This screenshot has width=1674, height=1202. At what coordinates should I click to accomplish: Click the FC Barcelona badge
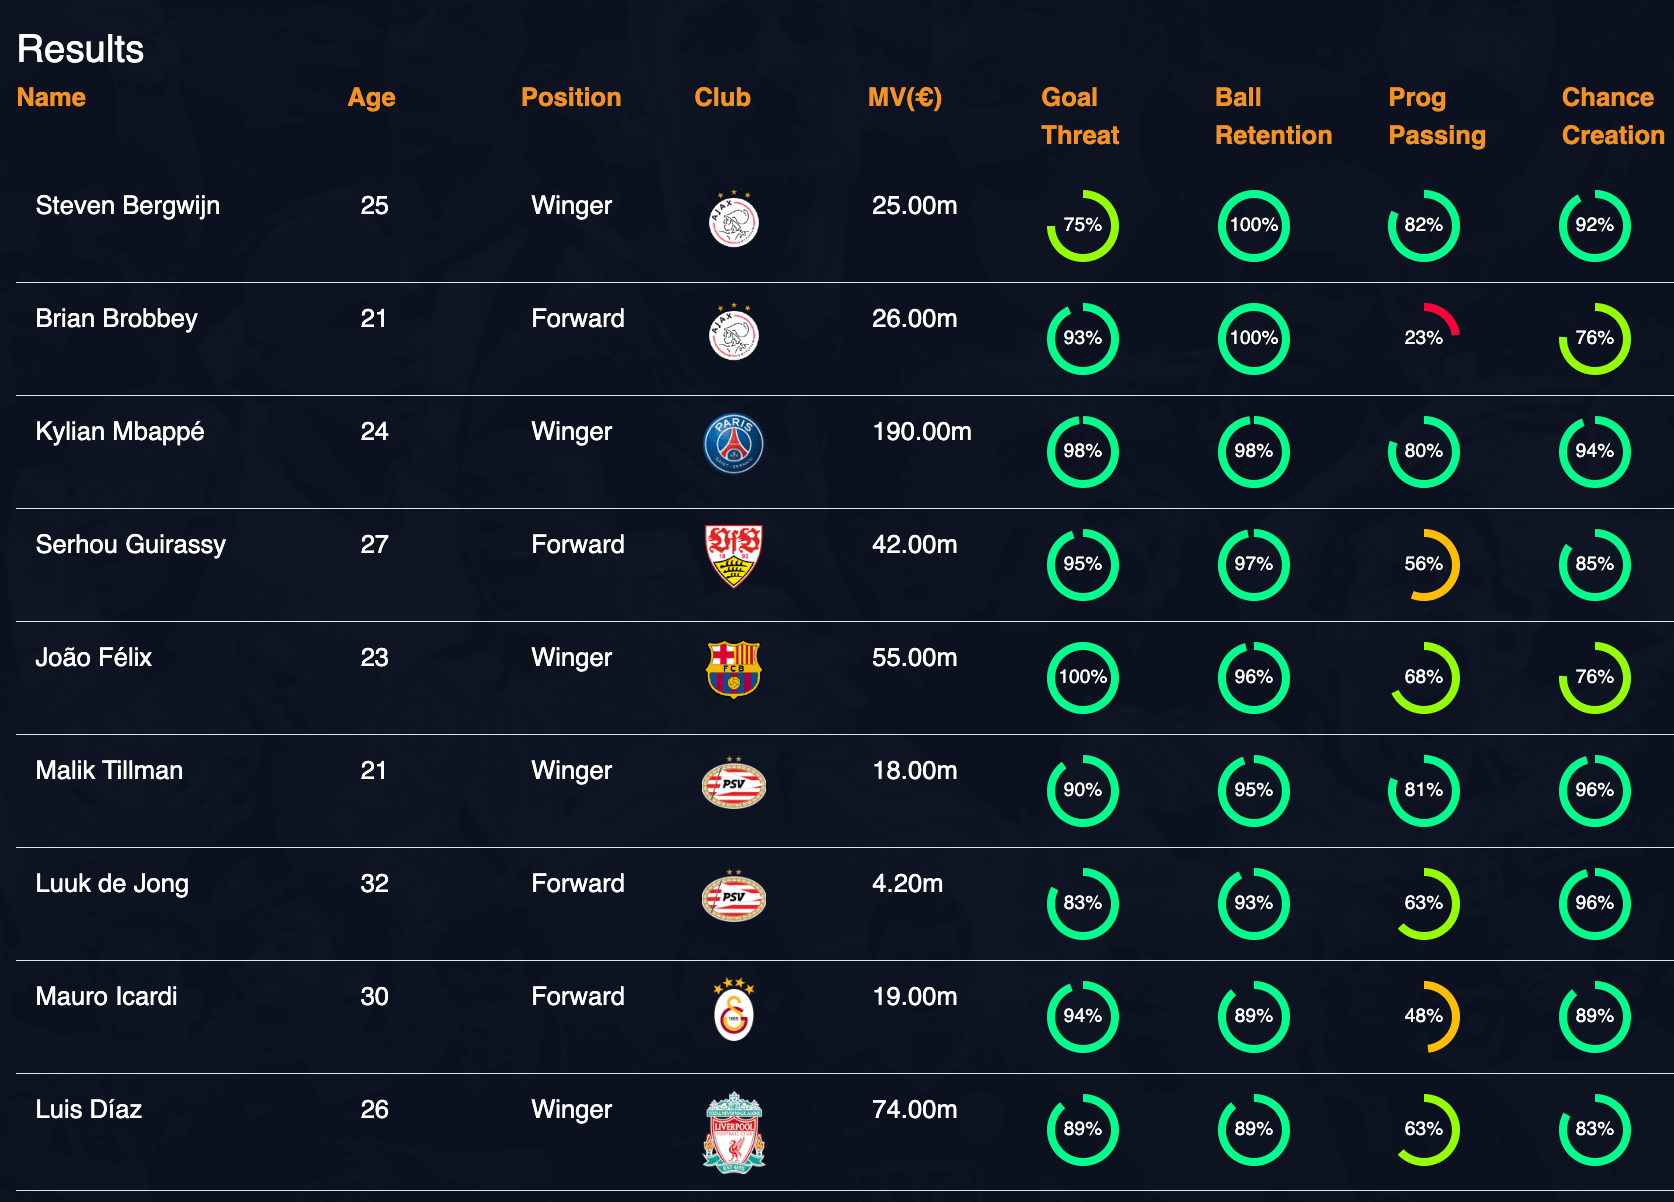[734, 669]
